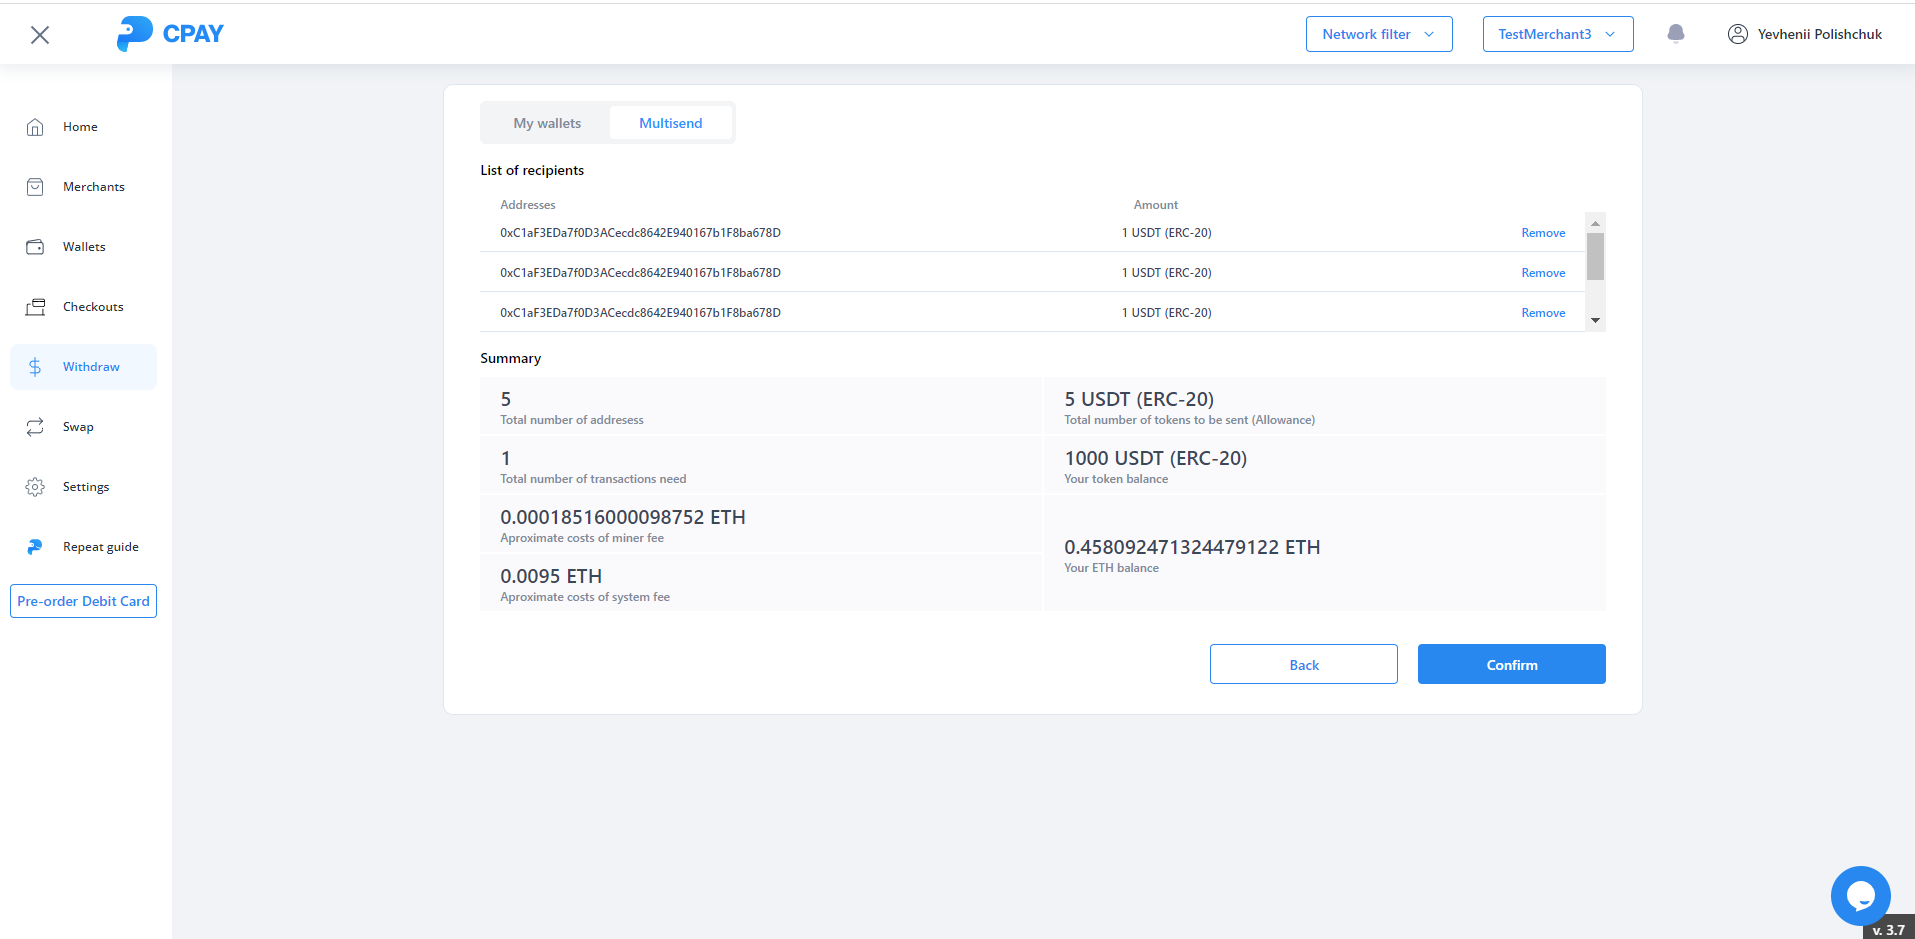This screenshot has height=939, width=1915.
Task: Switch to the My wallets tab
Action: point(547,123)
